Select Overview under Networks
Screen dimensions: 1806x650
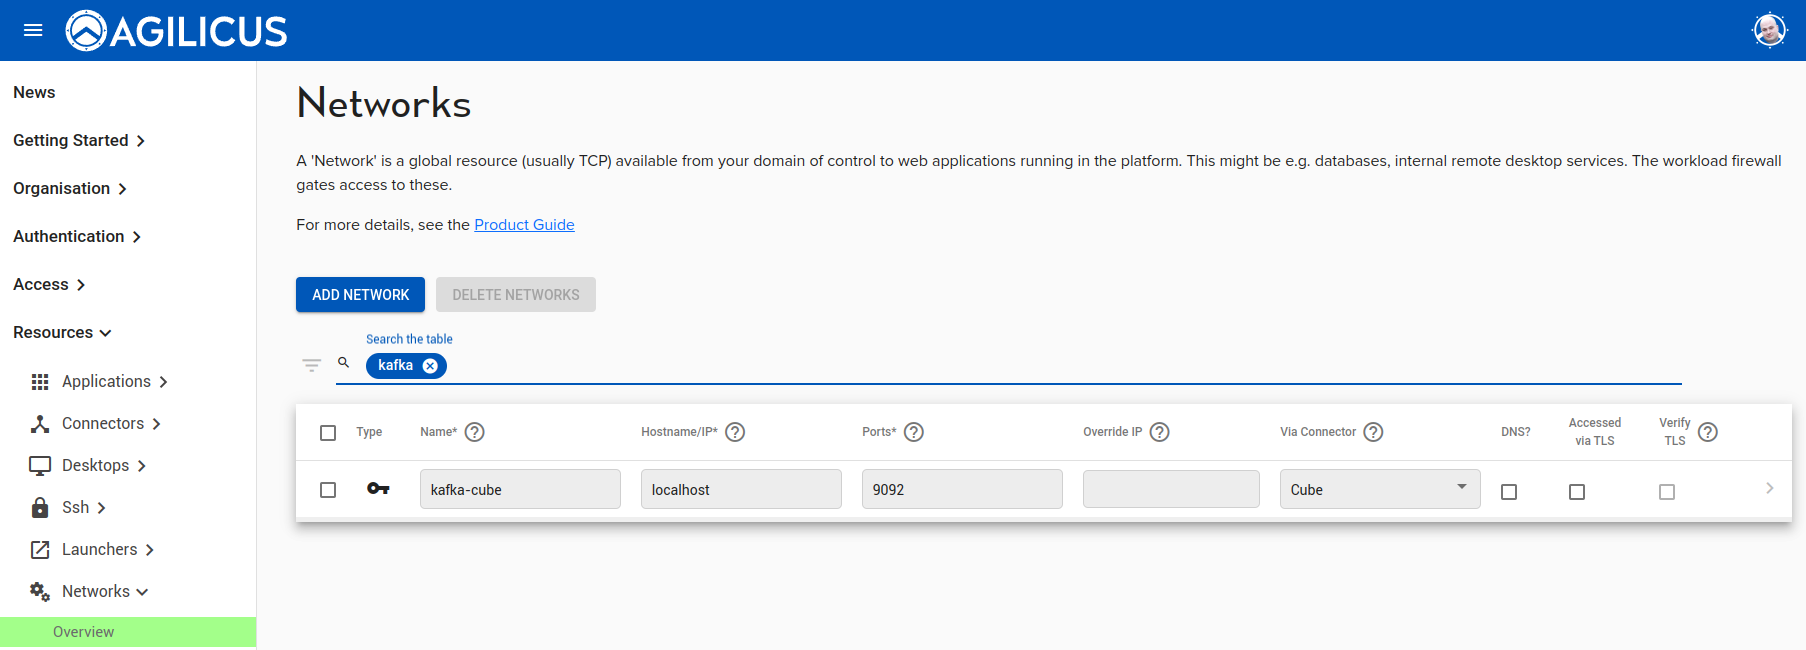click(x=83, y=632)
